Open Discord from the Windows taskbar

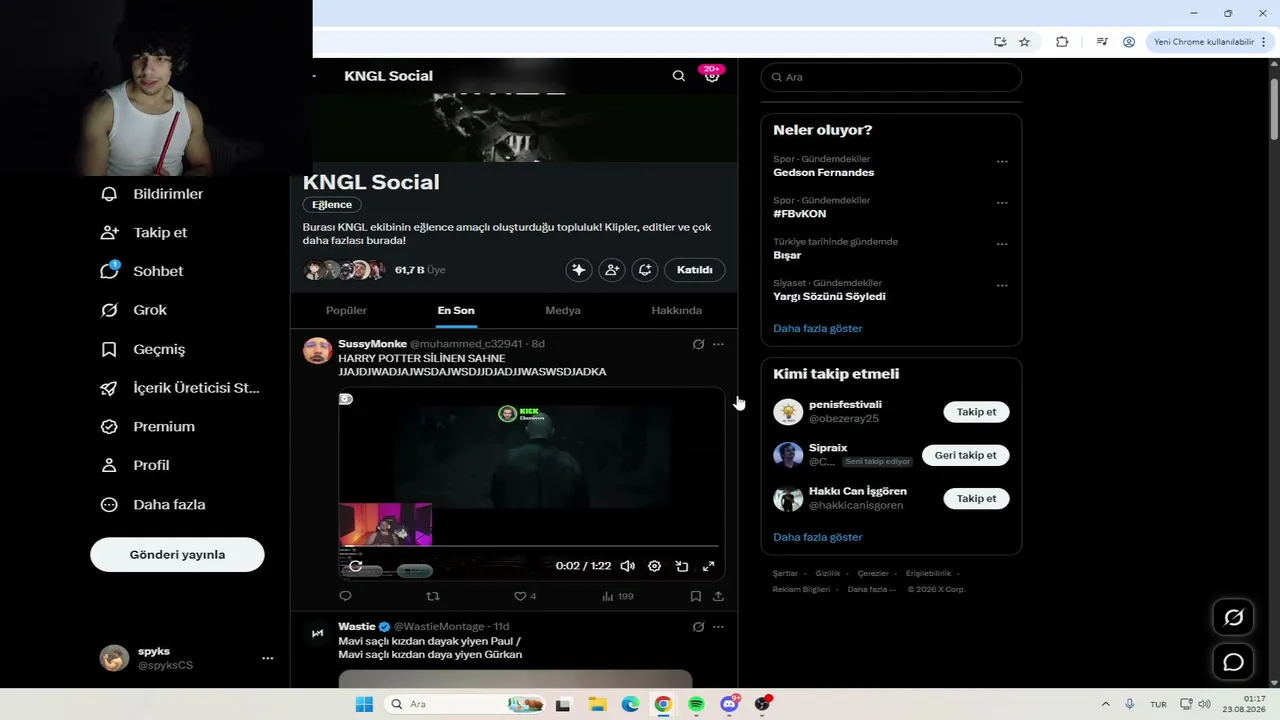729,704
